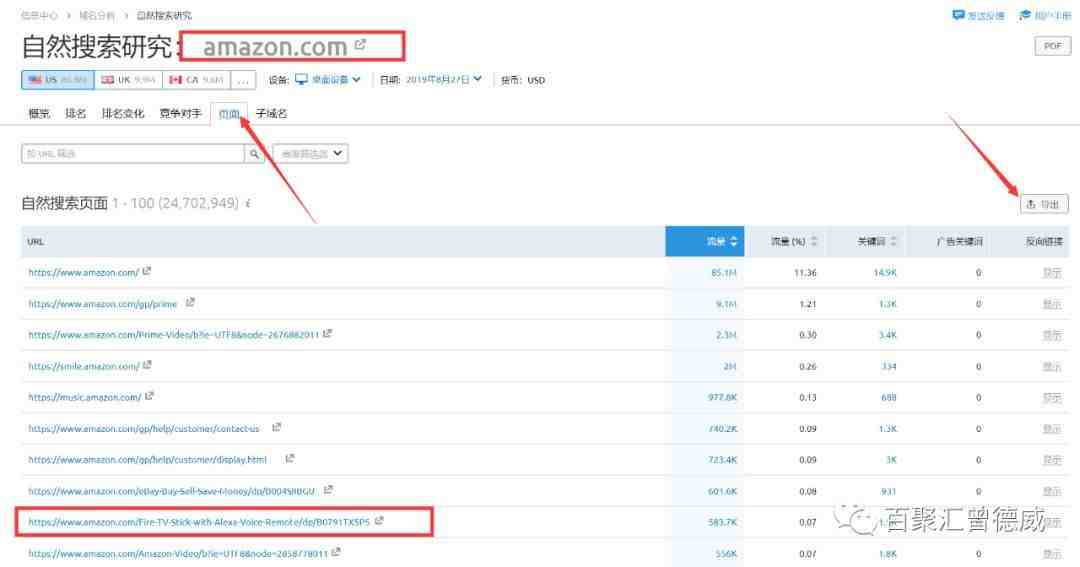The image size is (1080, 567).
Task: Sort by 流量 traffic column arrows
Action: tap(734, 241)
